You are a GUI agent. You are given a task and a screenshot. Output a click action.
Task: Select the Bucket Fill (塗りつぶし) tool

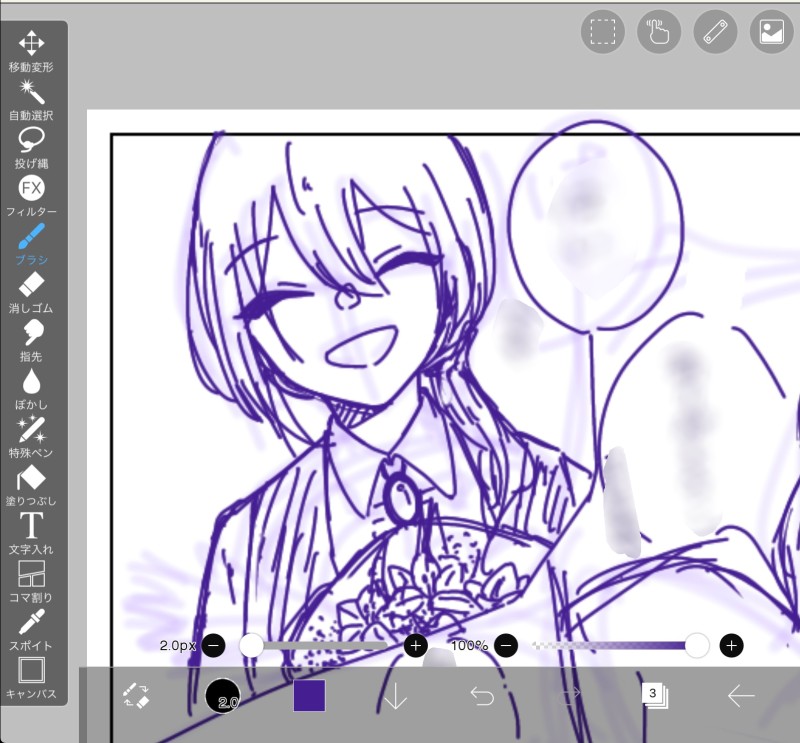click(31, 485)
